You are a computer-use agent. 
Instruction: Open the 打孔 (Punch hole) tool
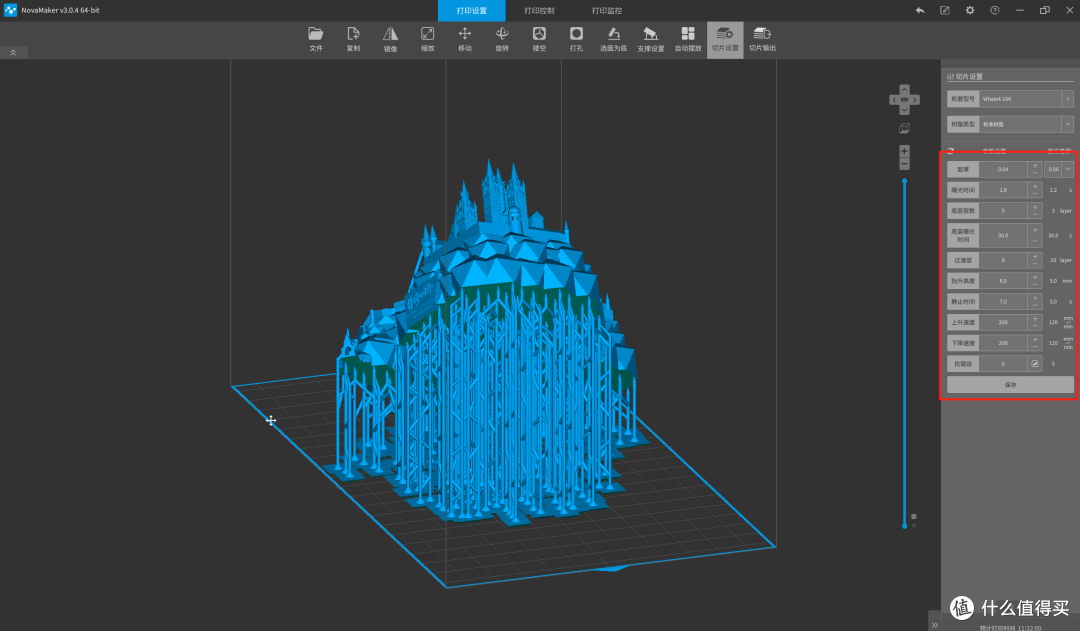click(577, 39)
